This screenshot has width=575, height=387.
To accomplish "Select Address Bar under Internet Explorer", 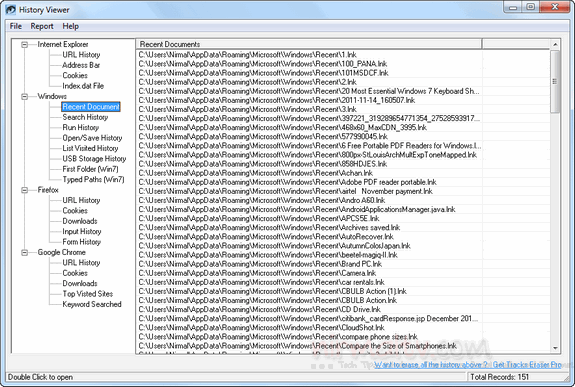I will click(x=81, y=65).
